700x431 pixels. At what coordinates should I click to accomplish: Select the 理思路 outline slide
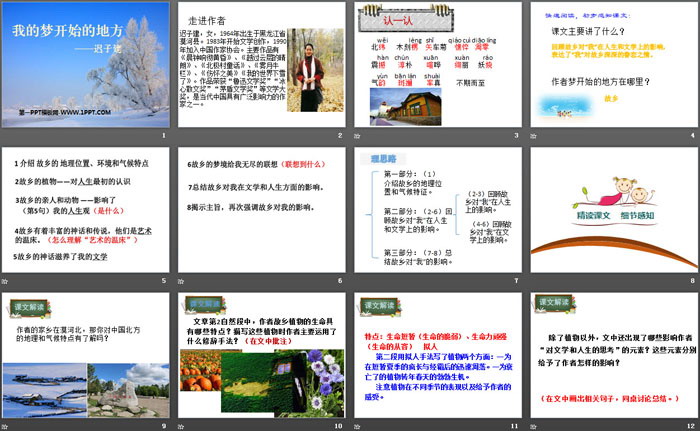(x=438, y=210)
